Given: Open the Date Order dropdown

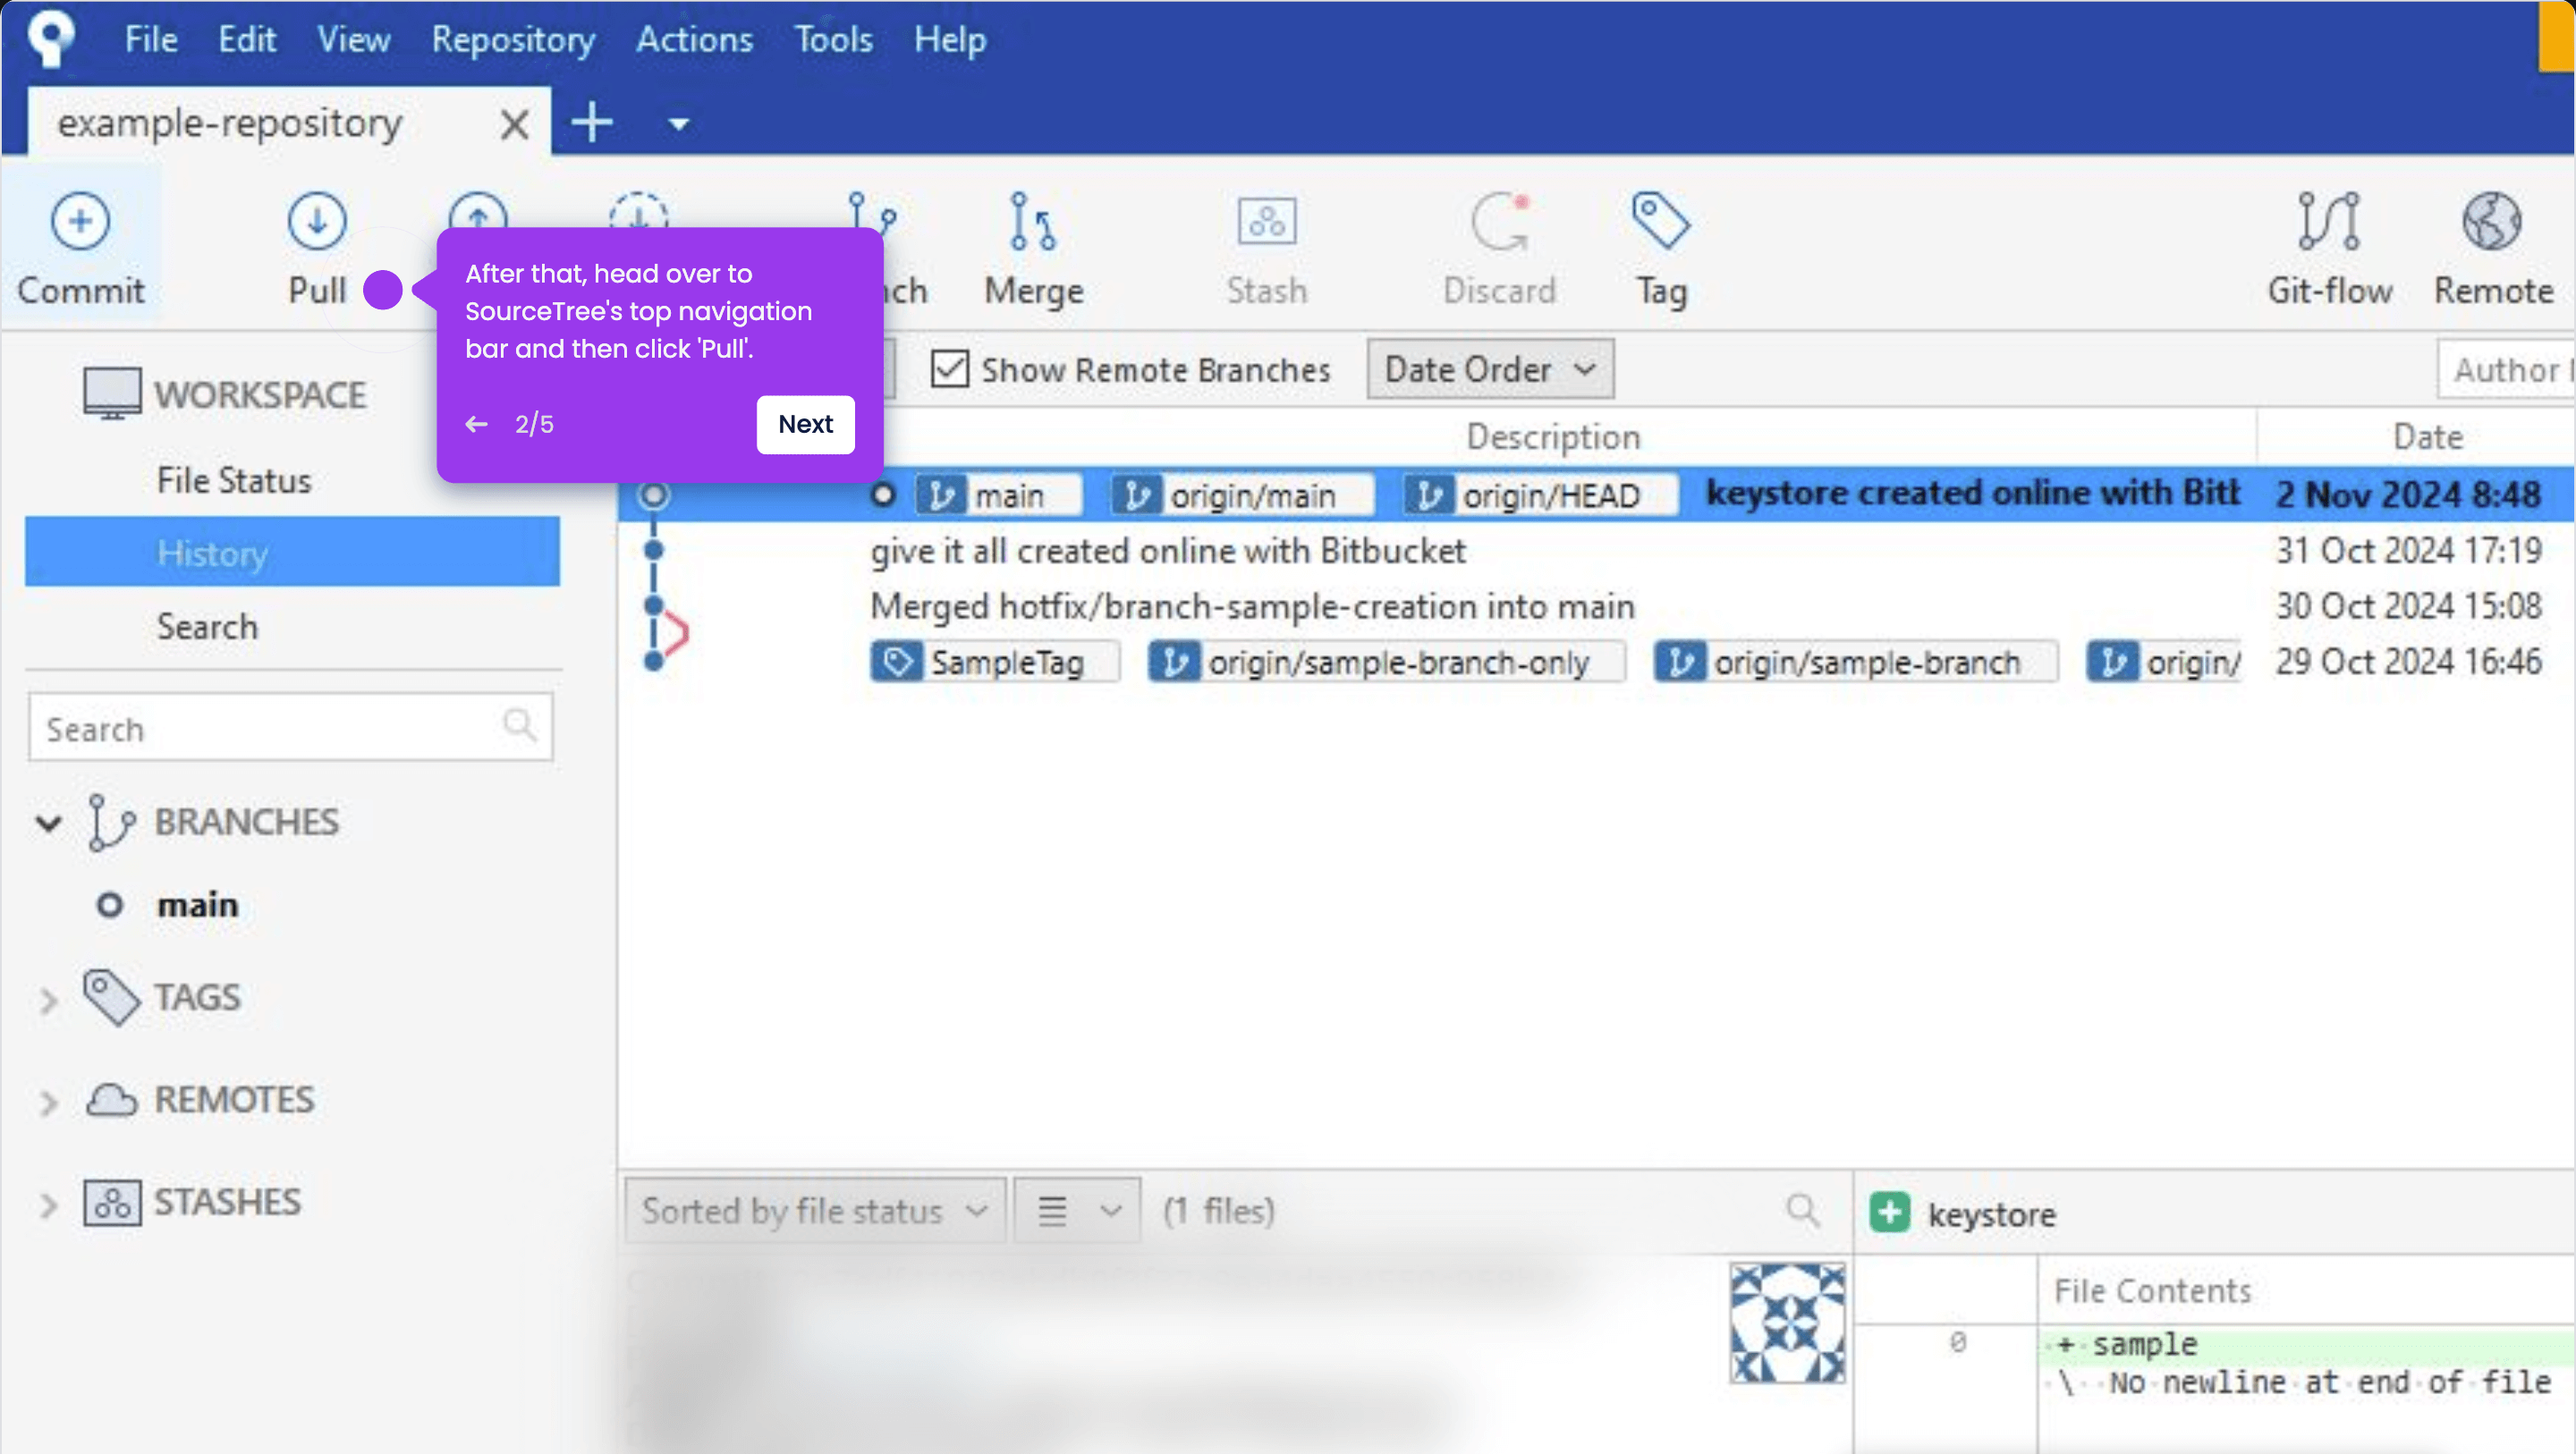Looking at the screenshot, I should tap(1489, 369).
